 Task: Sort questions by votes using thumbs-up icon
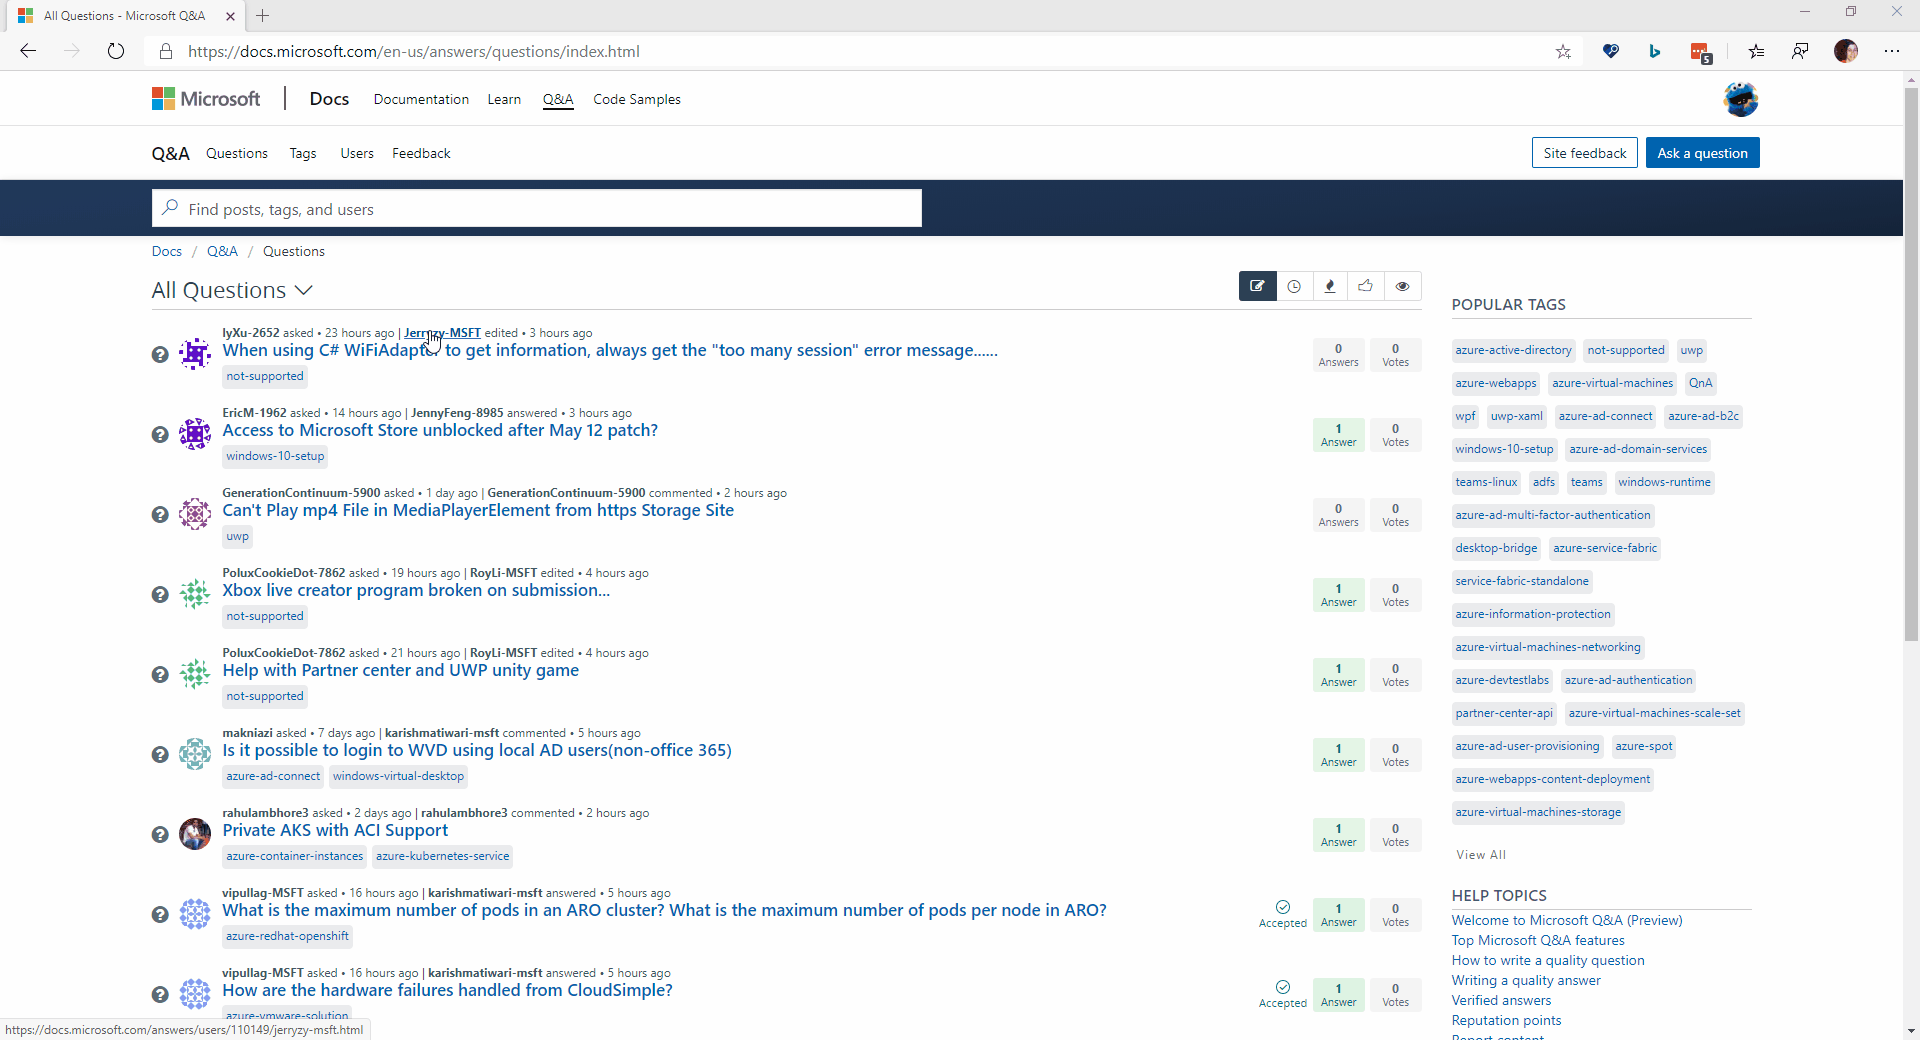pyautogui.click(x=1366, y=286)
